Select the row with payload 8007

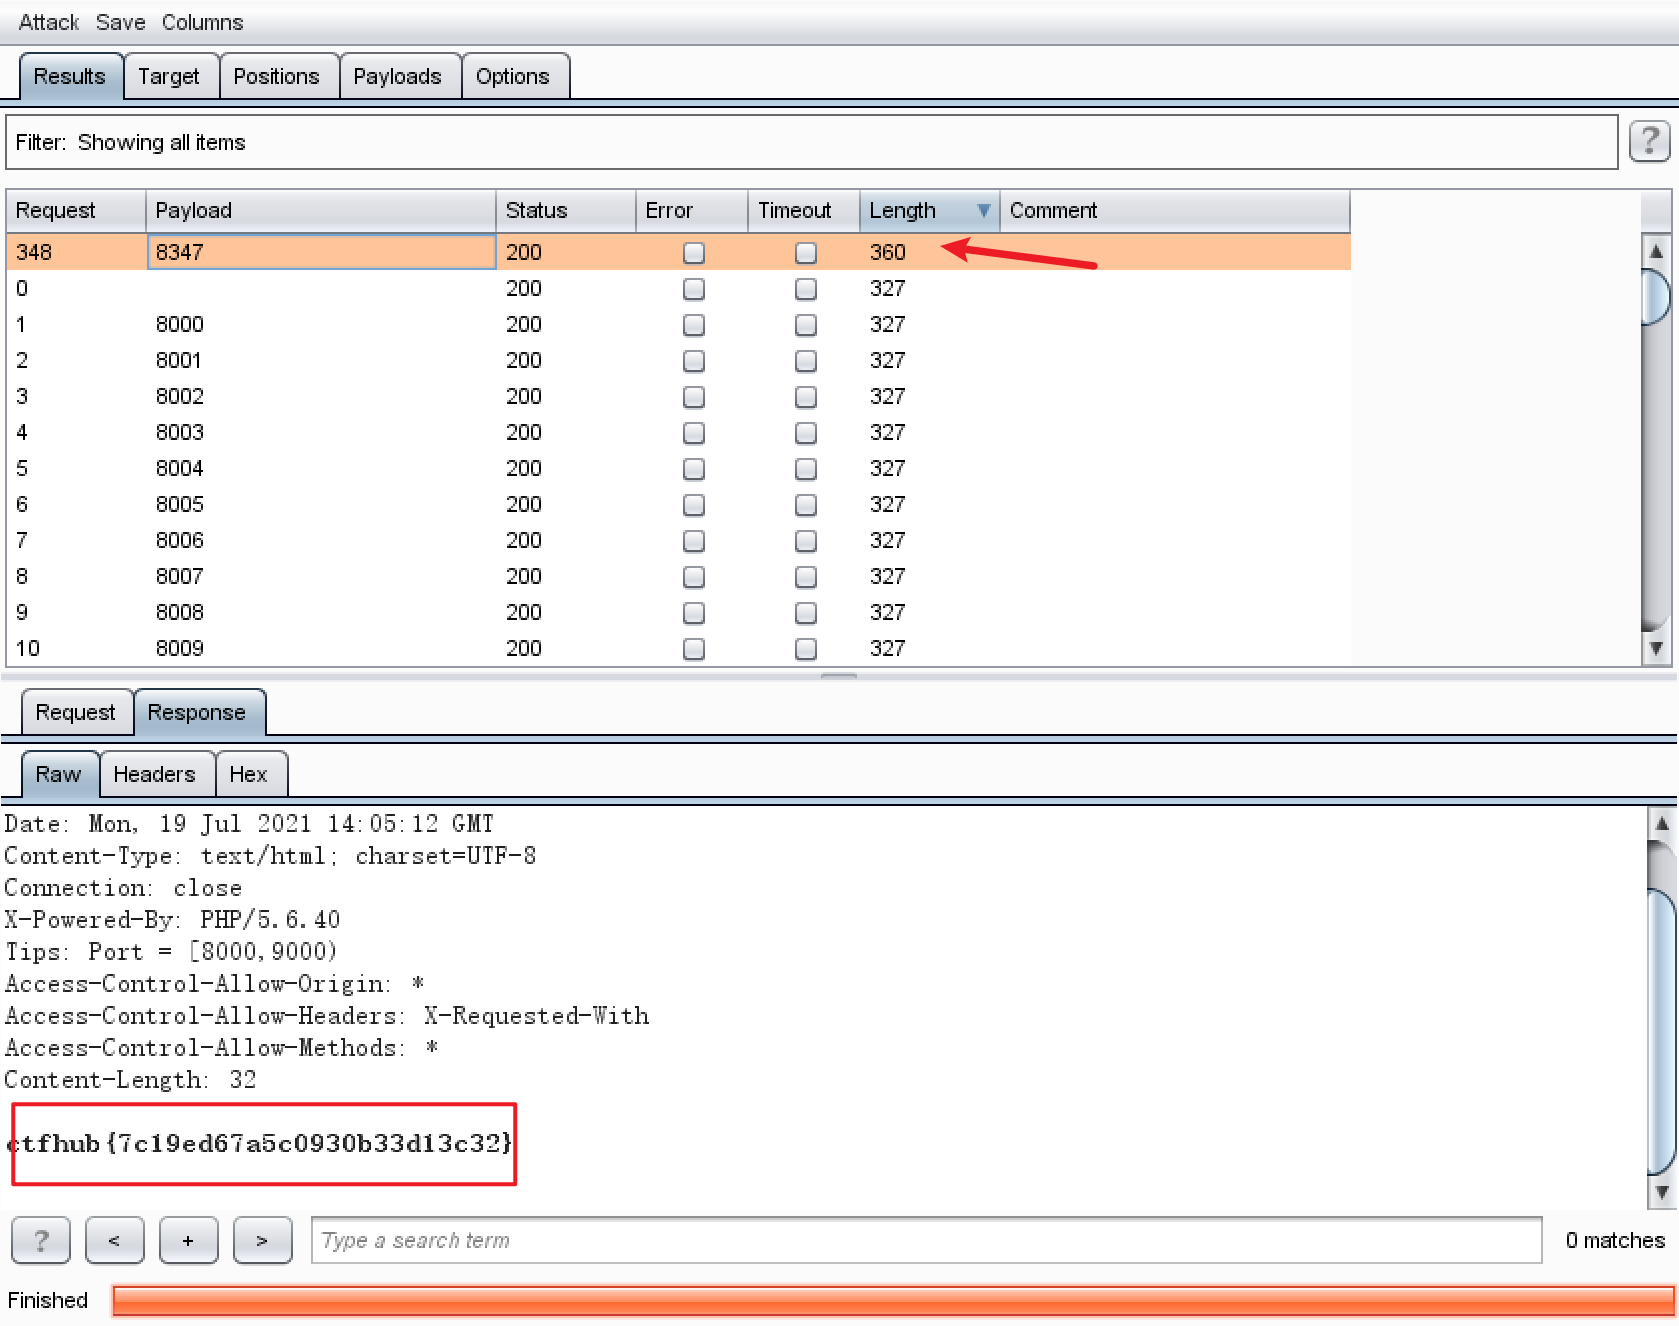679,576
